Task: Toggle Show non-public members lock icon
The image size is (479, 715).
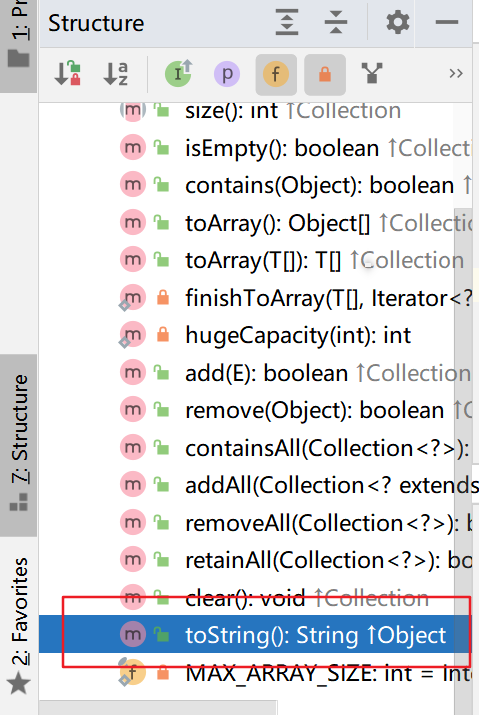Action: click(325, 74)
